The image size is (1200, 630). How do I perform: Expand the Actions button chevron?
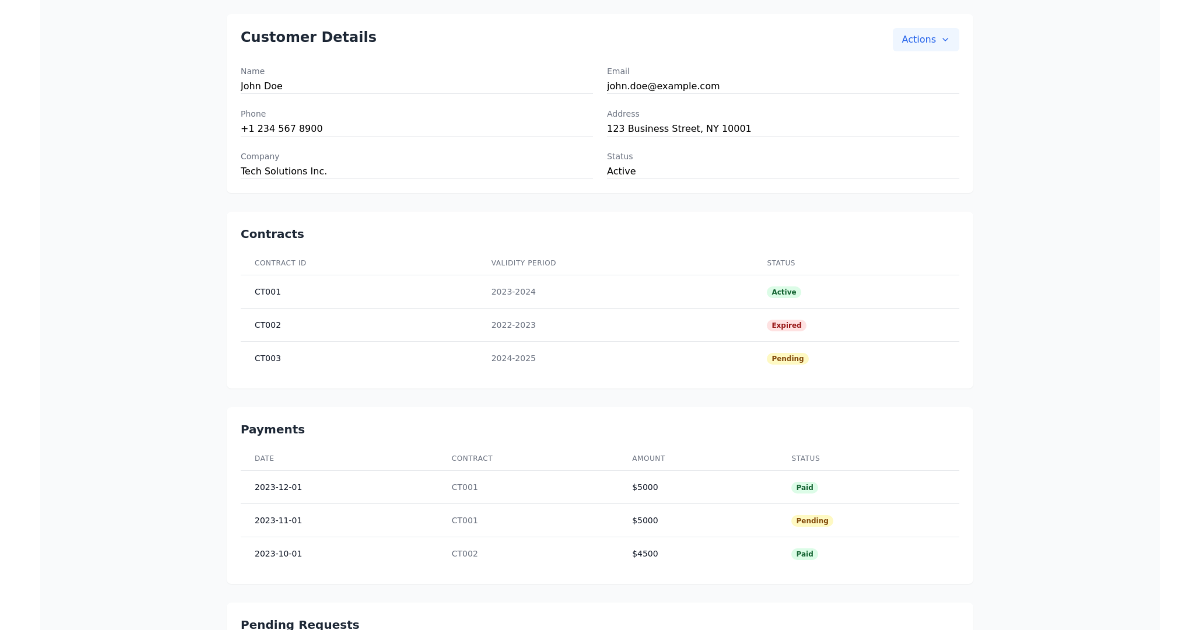pyautogui.click(x=944, y=40)
